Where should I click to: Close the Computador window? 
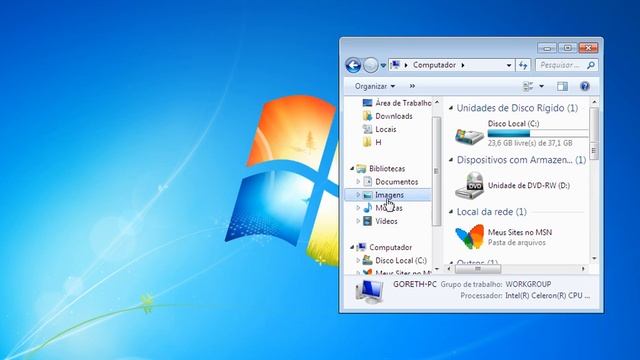[588, 48]
